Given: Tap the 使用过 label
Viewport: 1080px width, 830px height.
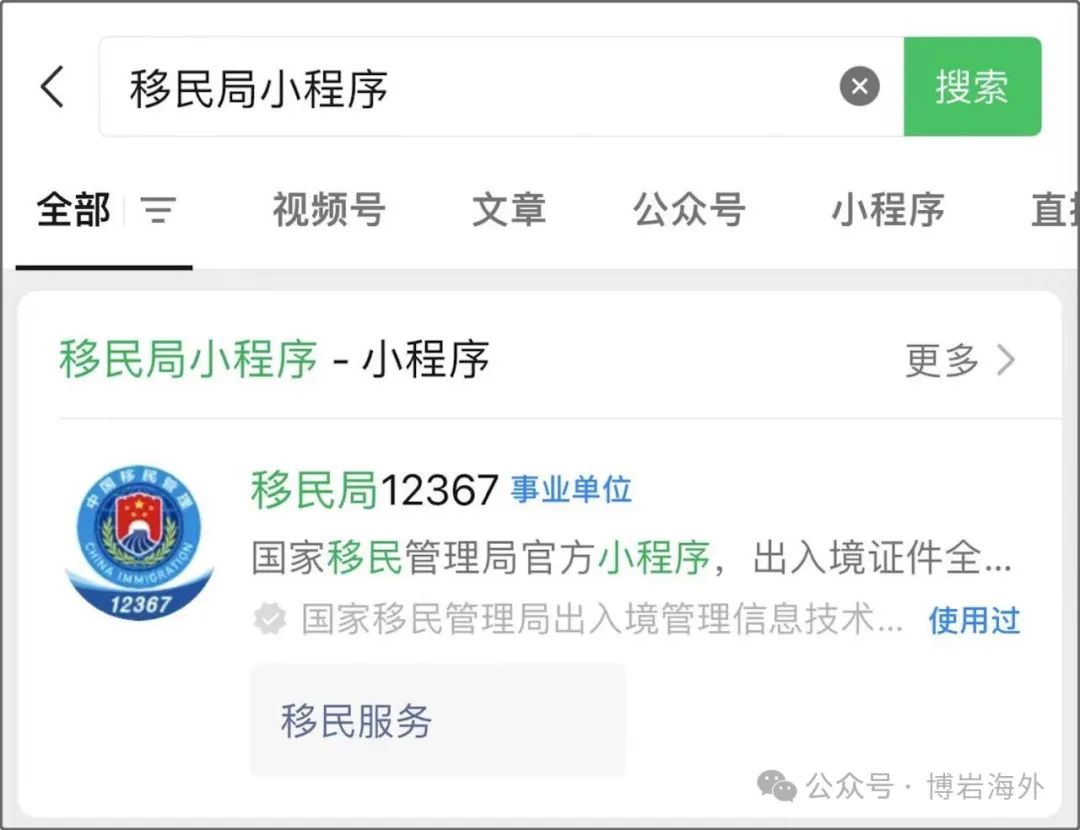Looking at the screenshot, I should (974, 620).
